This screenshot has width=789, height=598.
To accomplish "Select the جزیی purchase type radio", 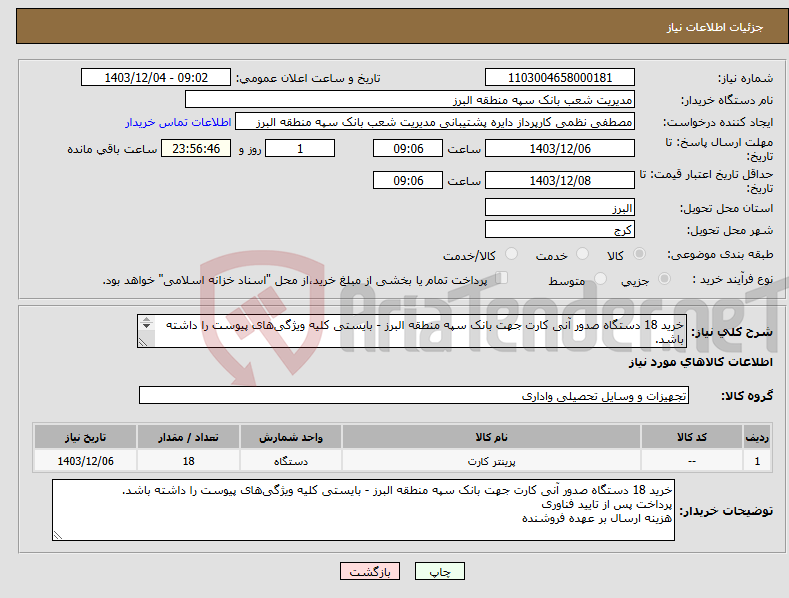I will point(664,278).
